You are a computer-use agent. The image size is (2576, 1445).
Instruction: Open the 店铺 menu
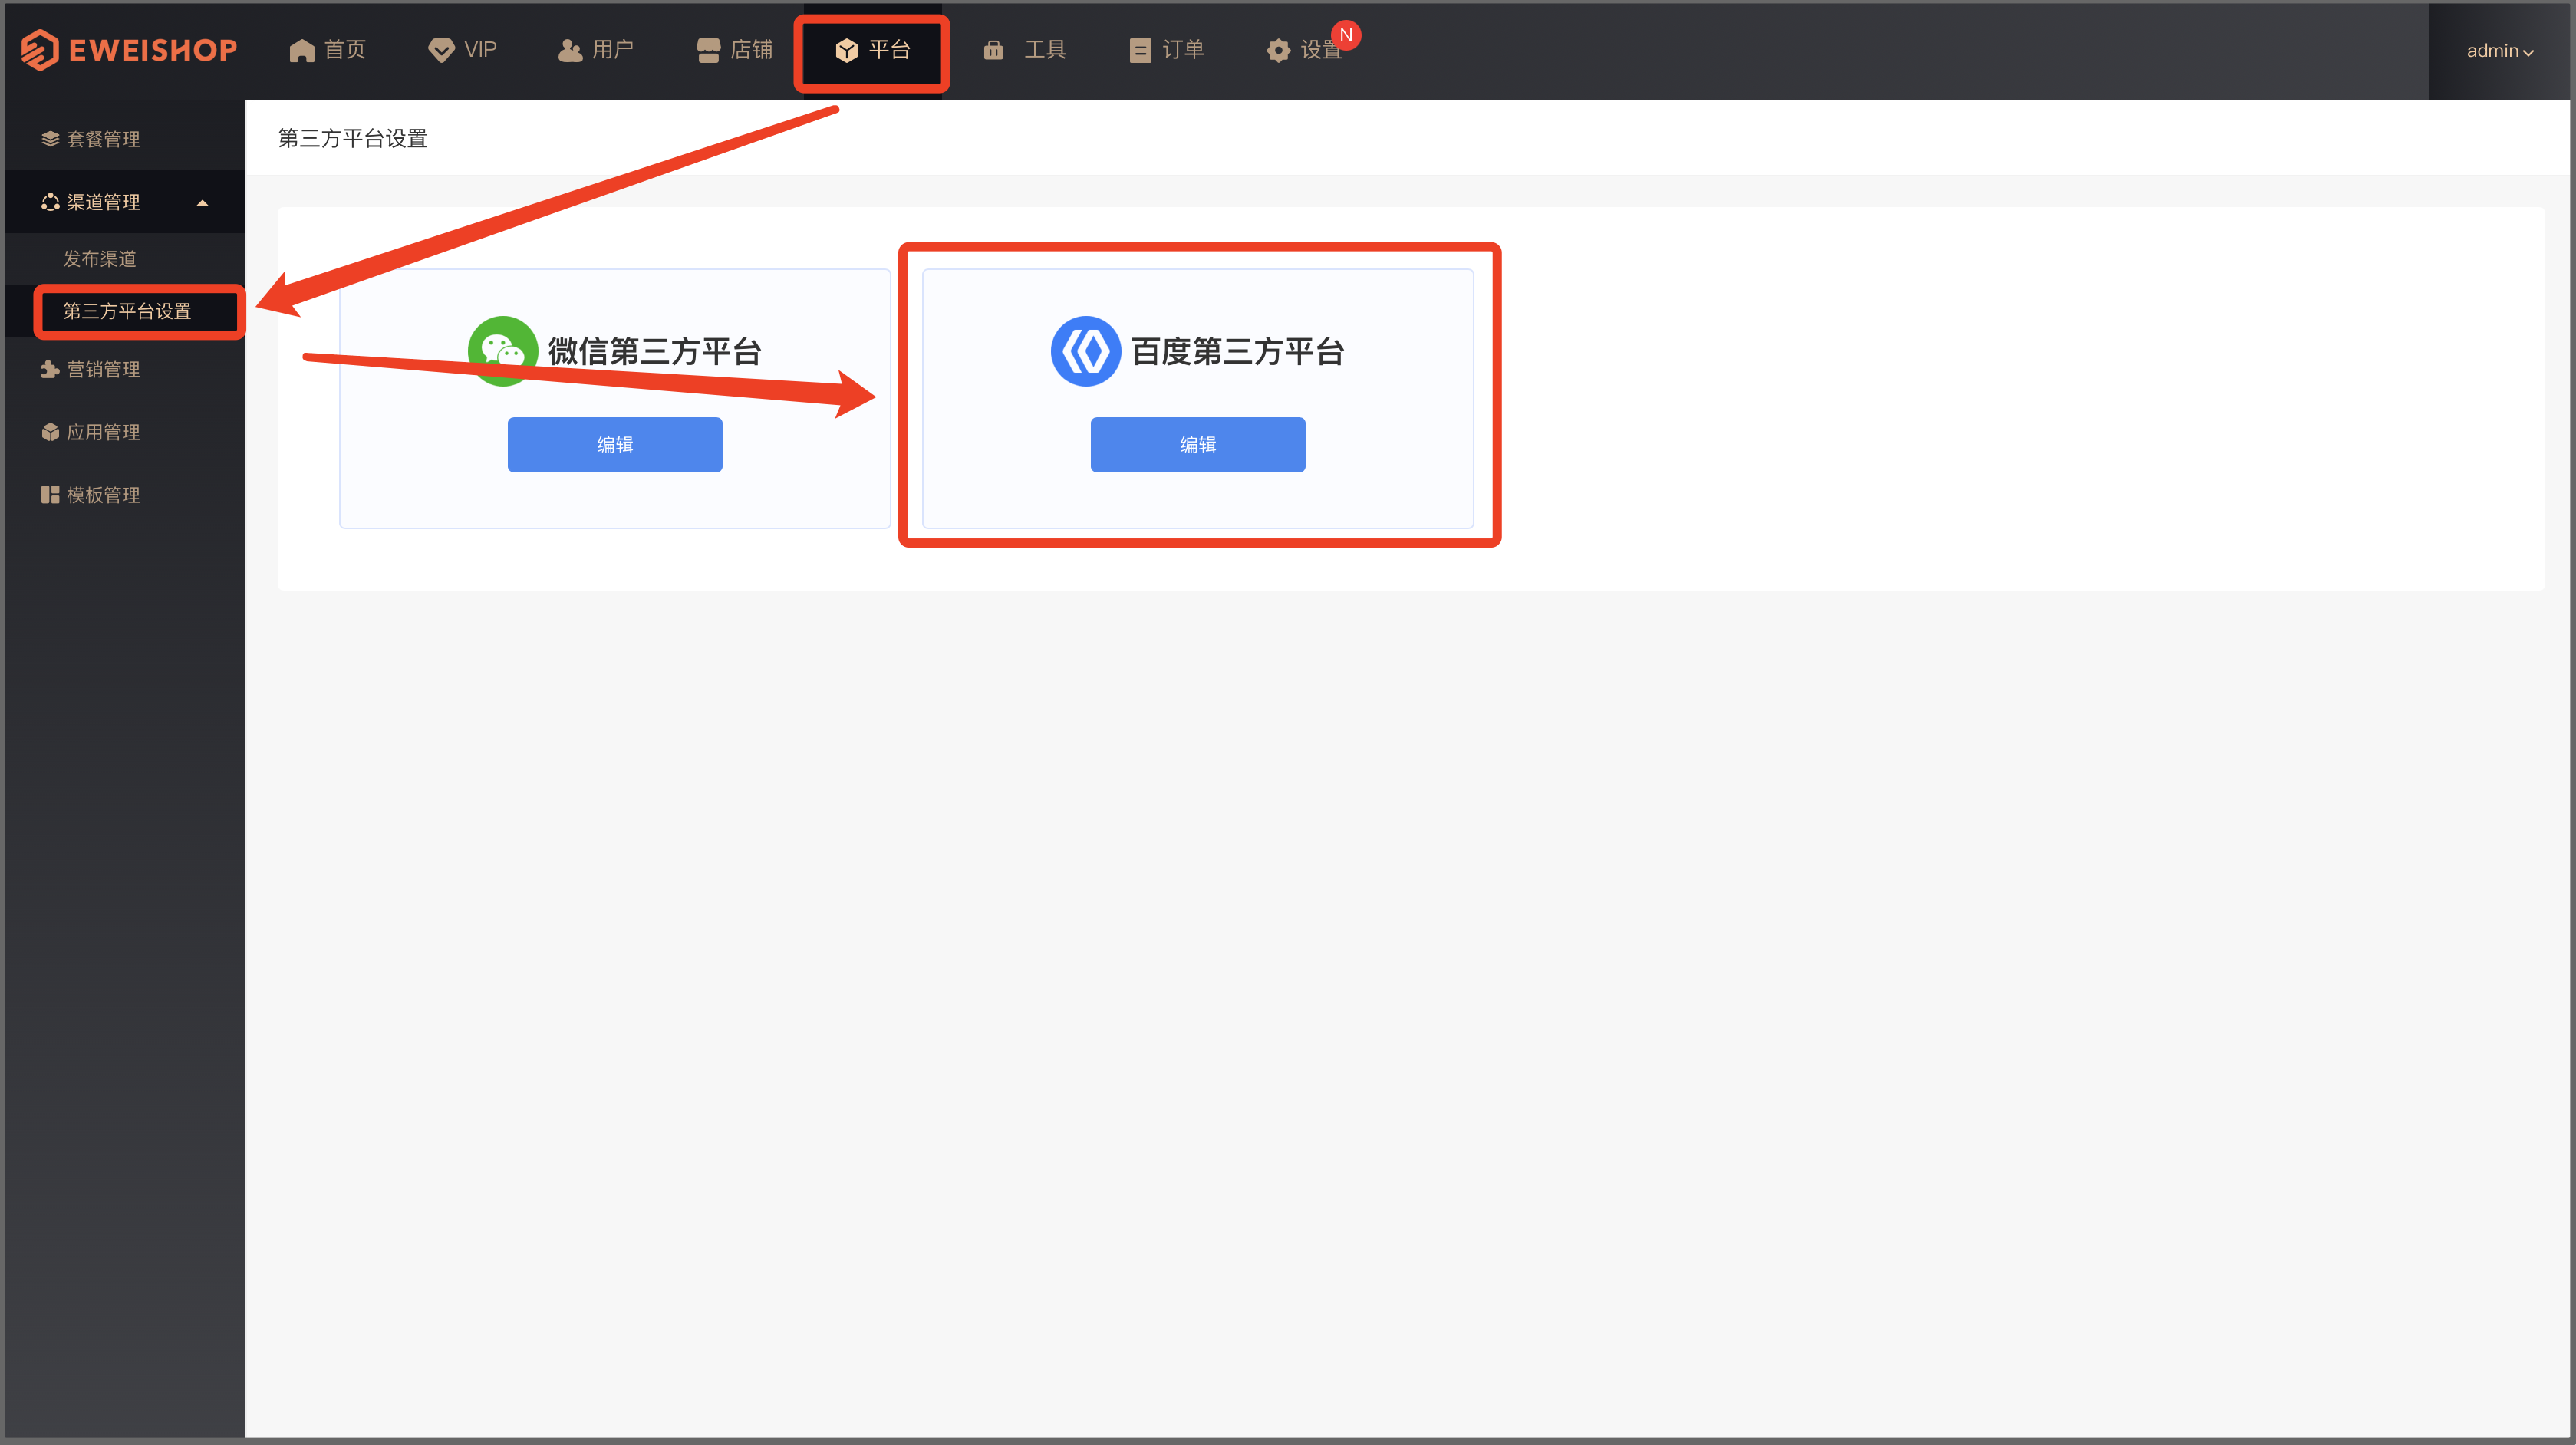click(x=734, y=50)
